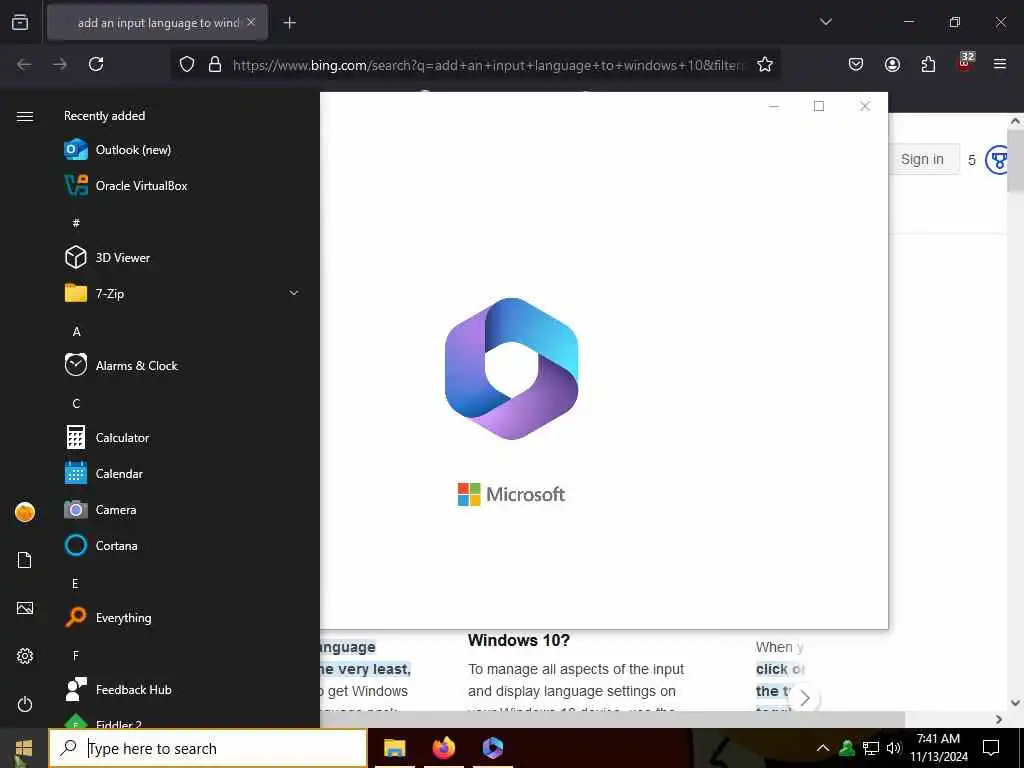Open File Explorer from taskbar
The width and height of the screenshot is (1024, 768).
tap(394, 748)
